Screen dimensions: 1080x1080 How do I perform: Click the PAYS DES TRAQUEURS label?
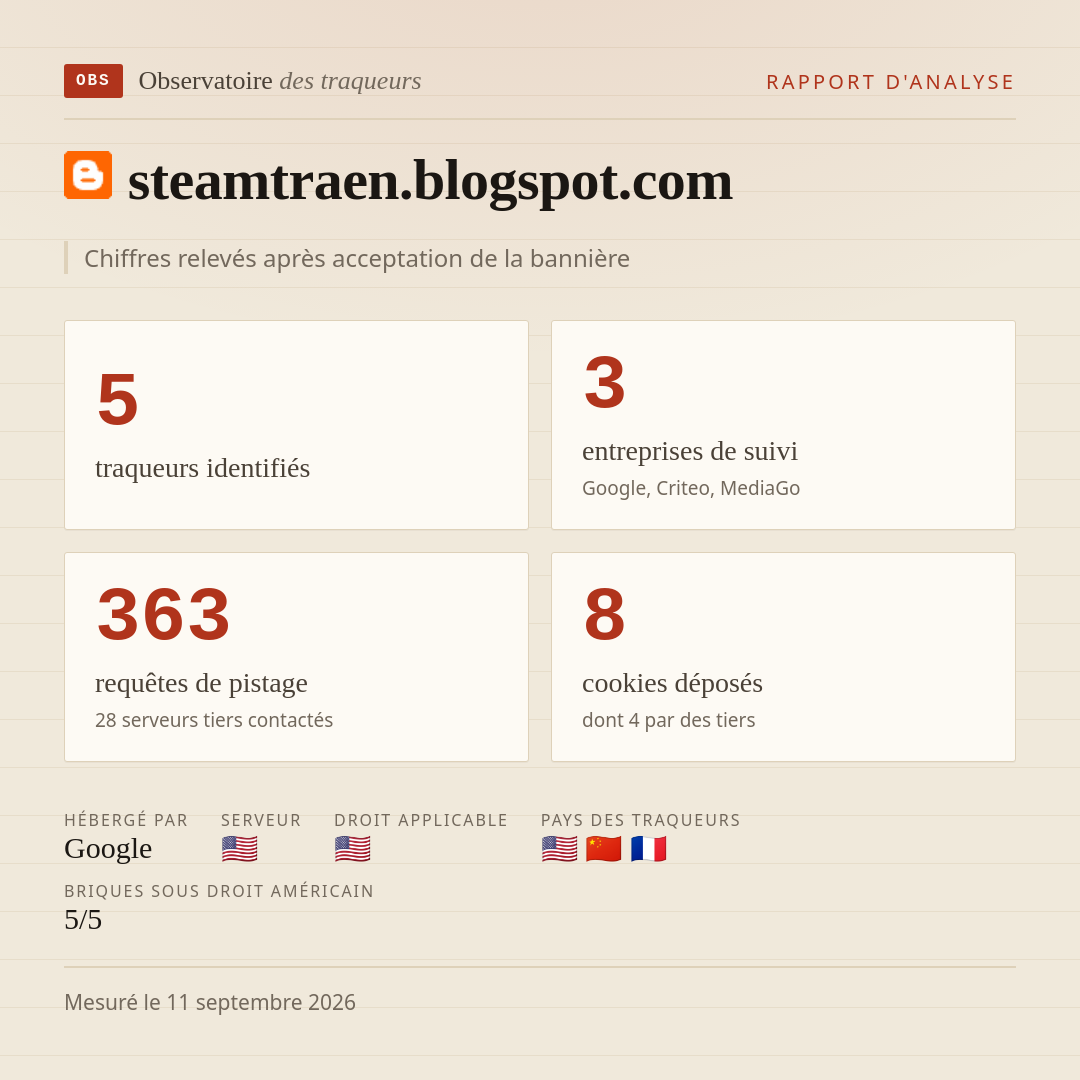(641, 820)
